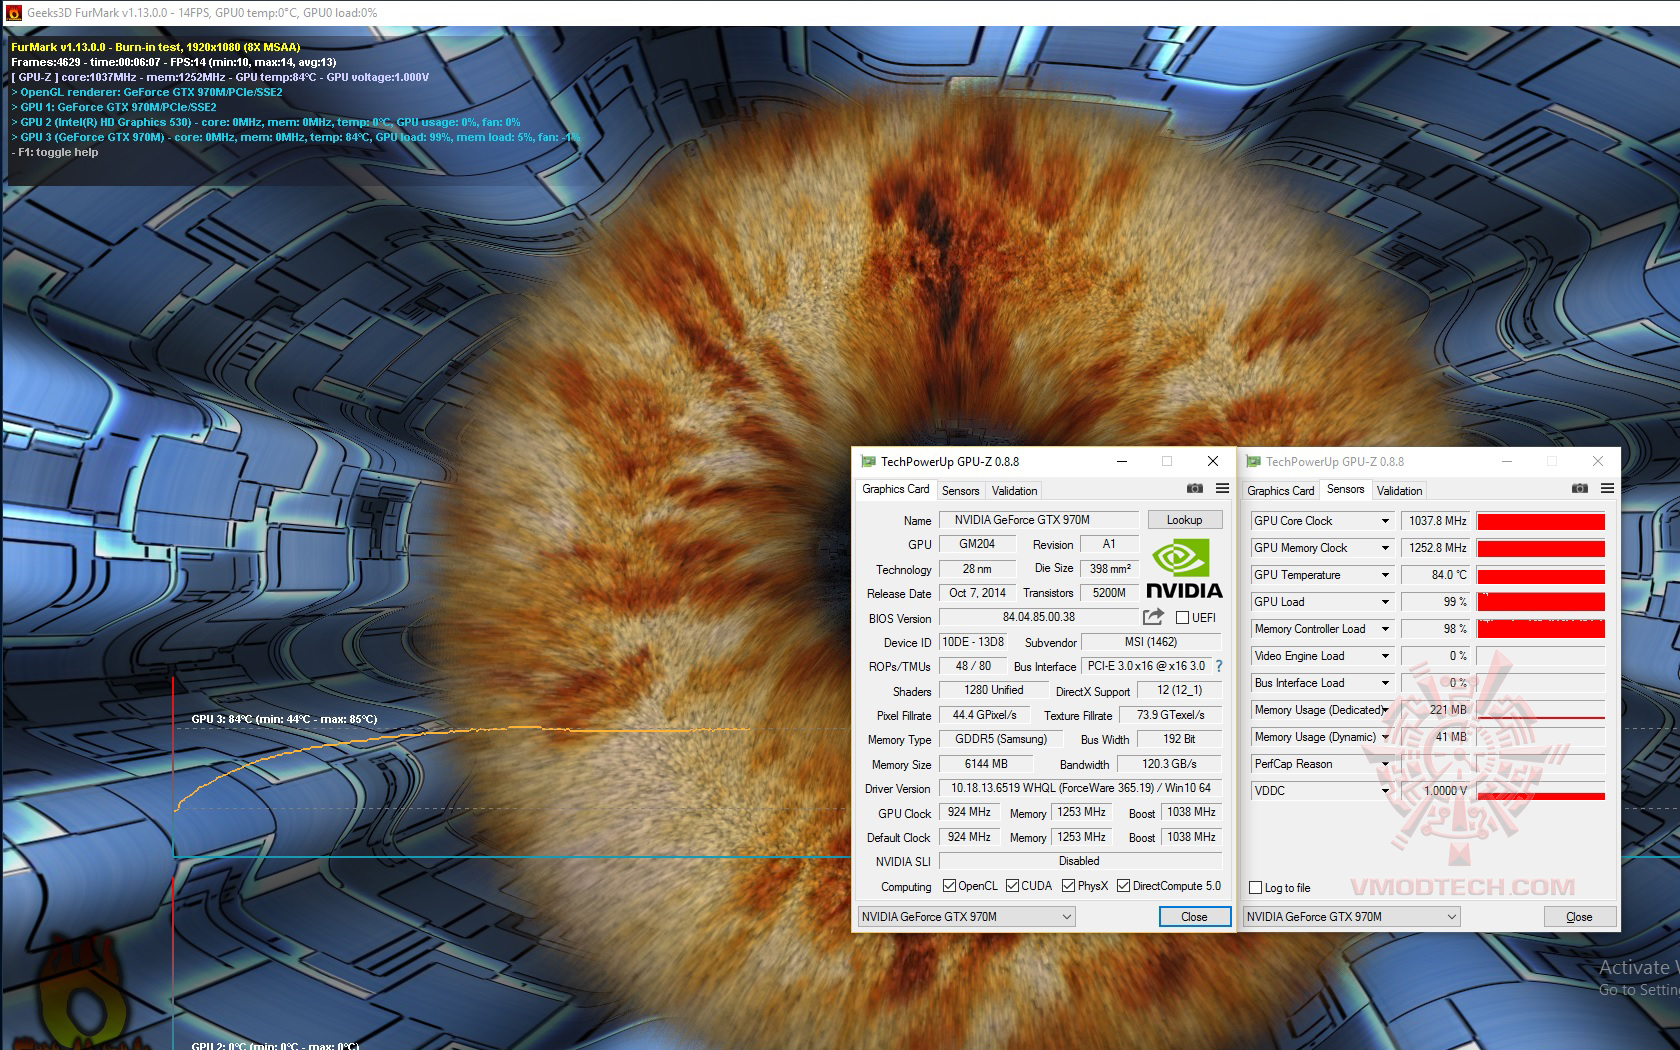
Task: Click the GPU Core Clock reading 1037.8 MHz
Action: tap(1437, 521)
